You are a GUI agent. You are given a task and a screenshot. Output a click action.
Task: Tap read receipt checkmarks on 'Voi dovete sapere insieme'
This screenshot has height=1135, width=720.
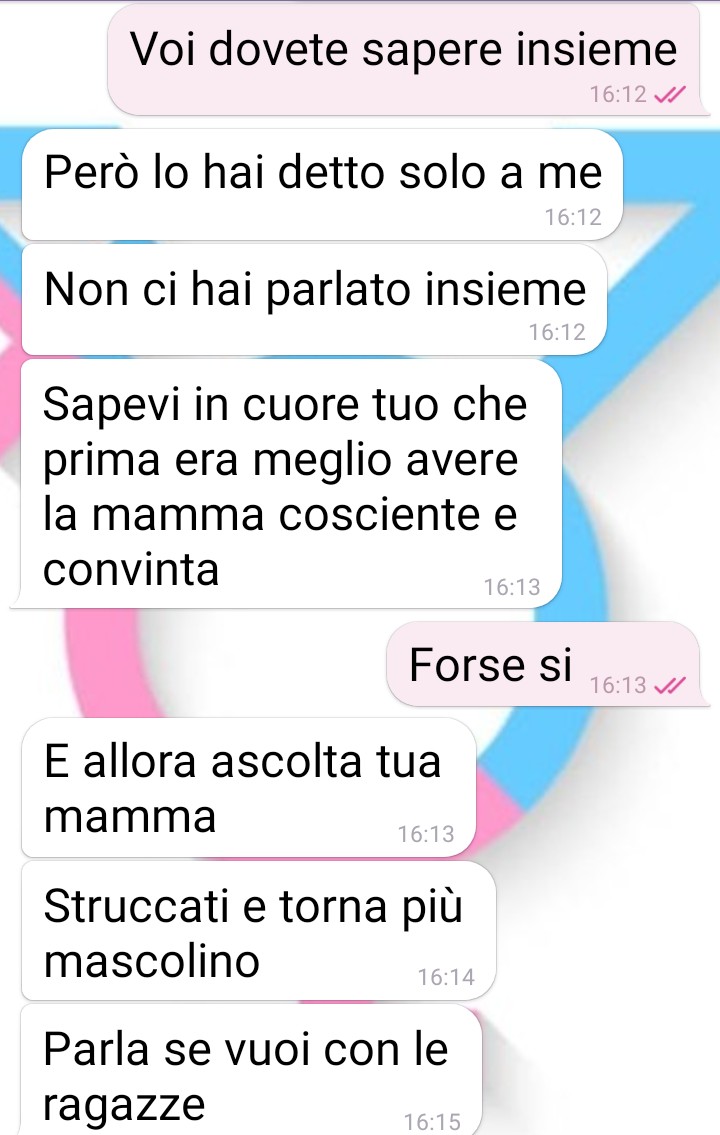tap(669, 95)
